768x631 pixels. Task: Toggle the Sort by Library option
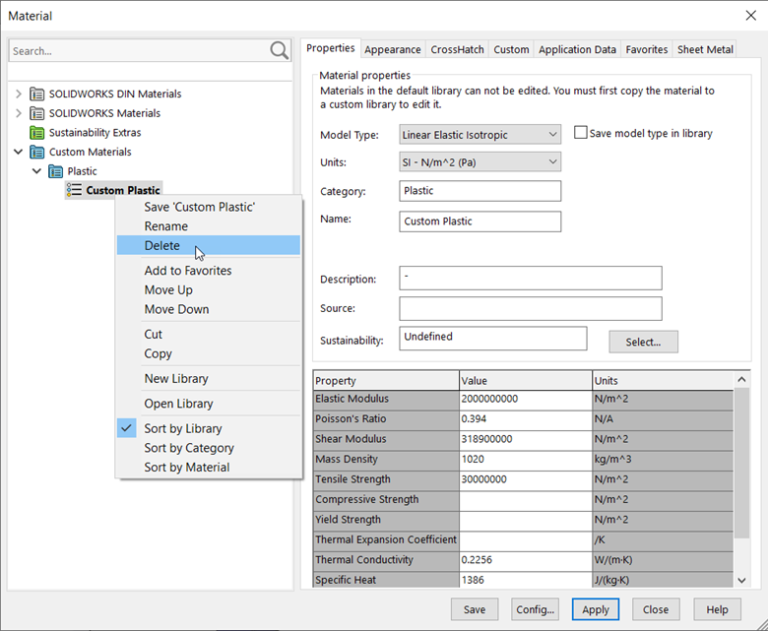click(x=183, y=428)
